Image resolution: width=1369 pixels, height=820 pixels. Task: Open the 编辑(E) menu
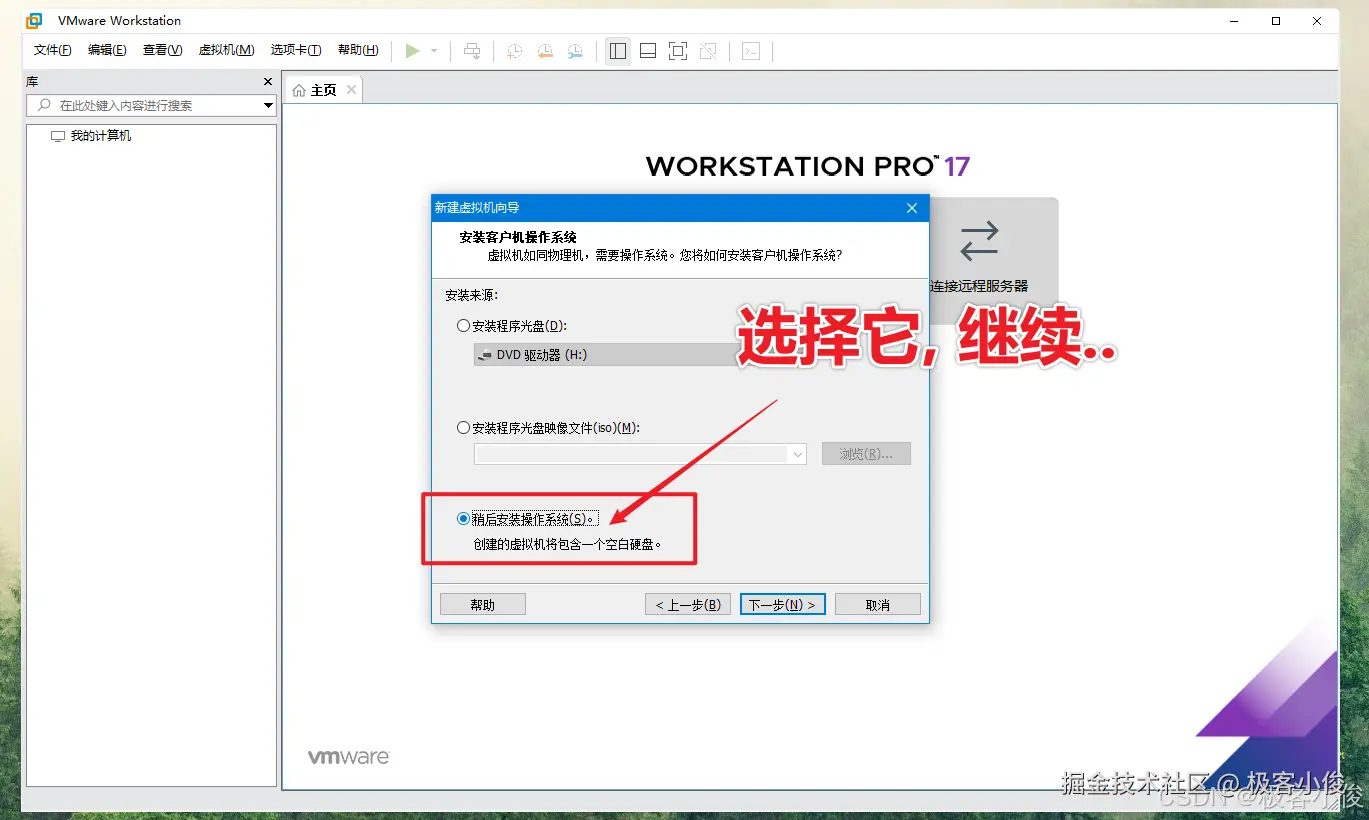tap(107, 50)
